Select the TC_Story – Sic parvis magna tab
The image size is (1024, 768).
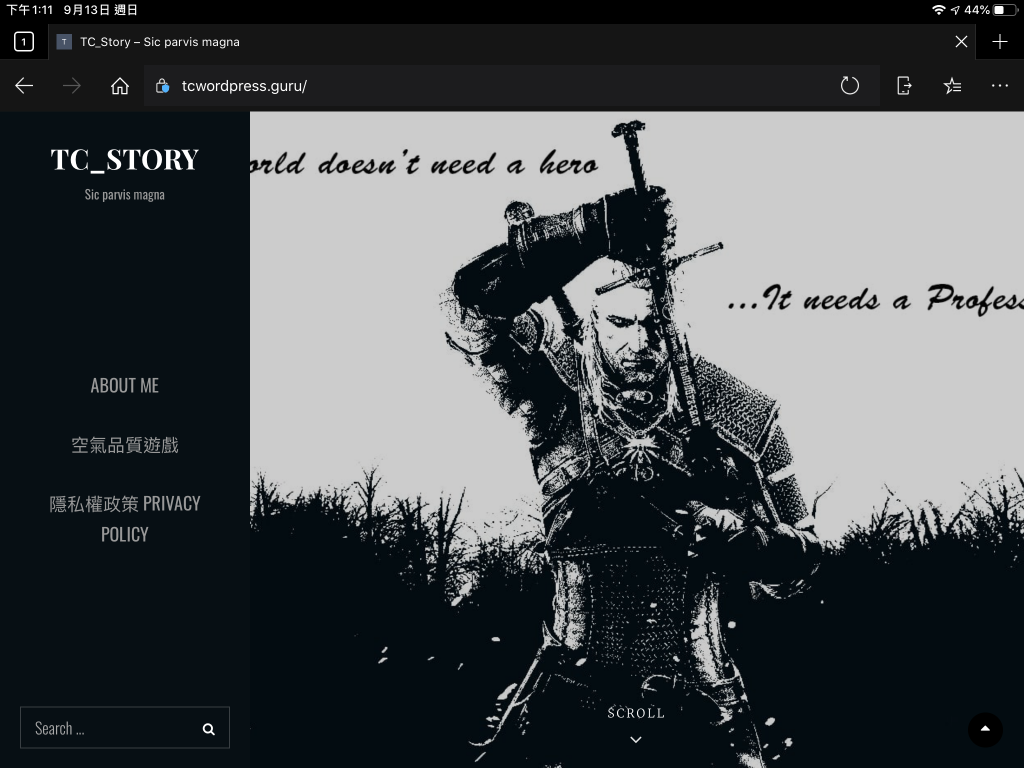[x=512, y=42]
